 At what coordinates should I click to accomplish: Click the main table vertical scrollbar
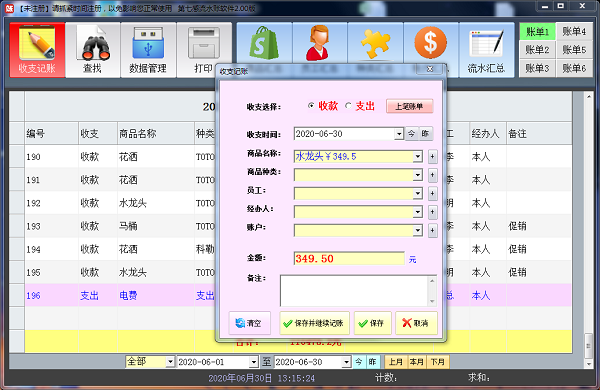coord(589,230)
